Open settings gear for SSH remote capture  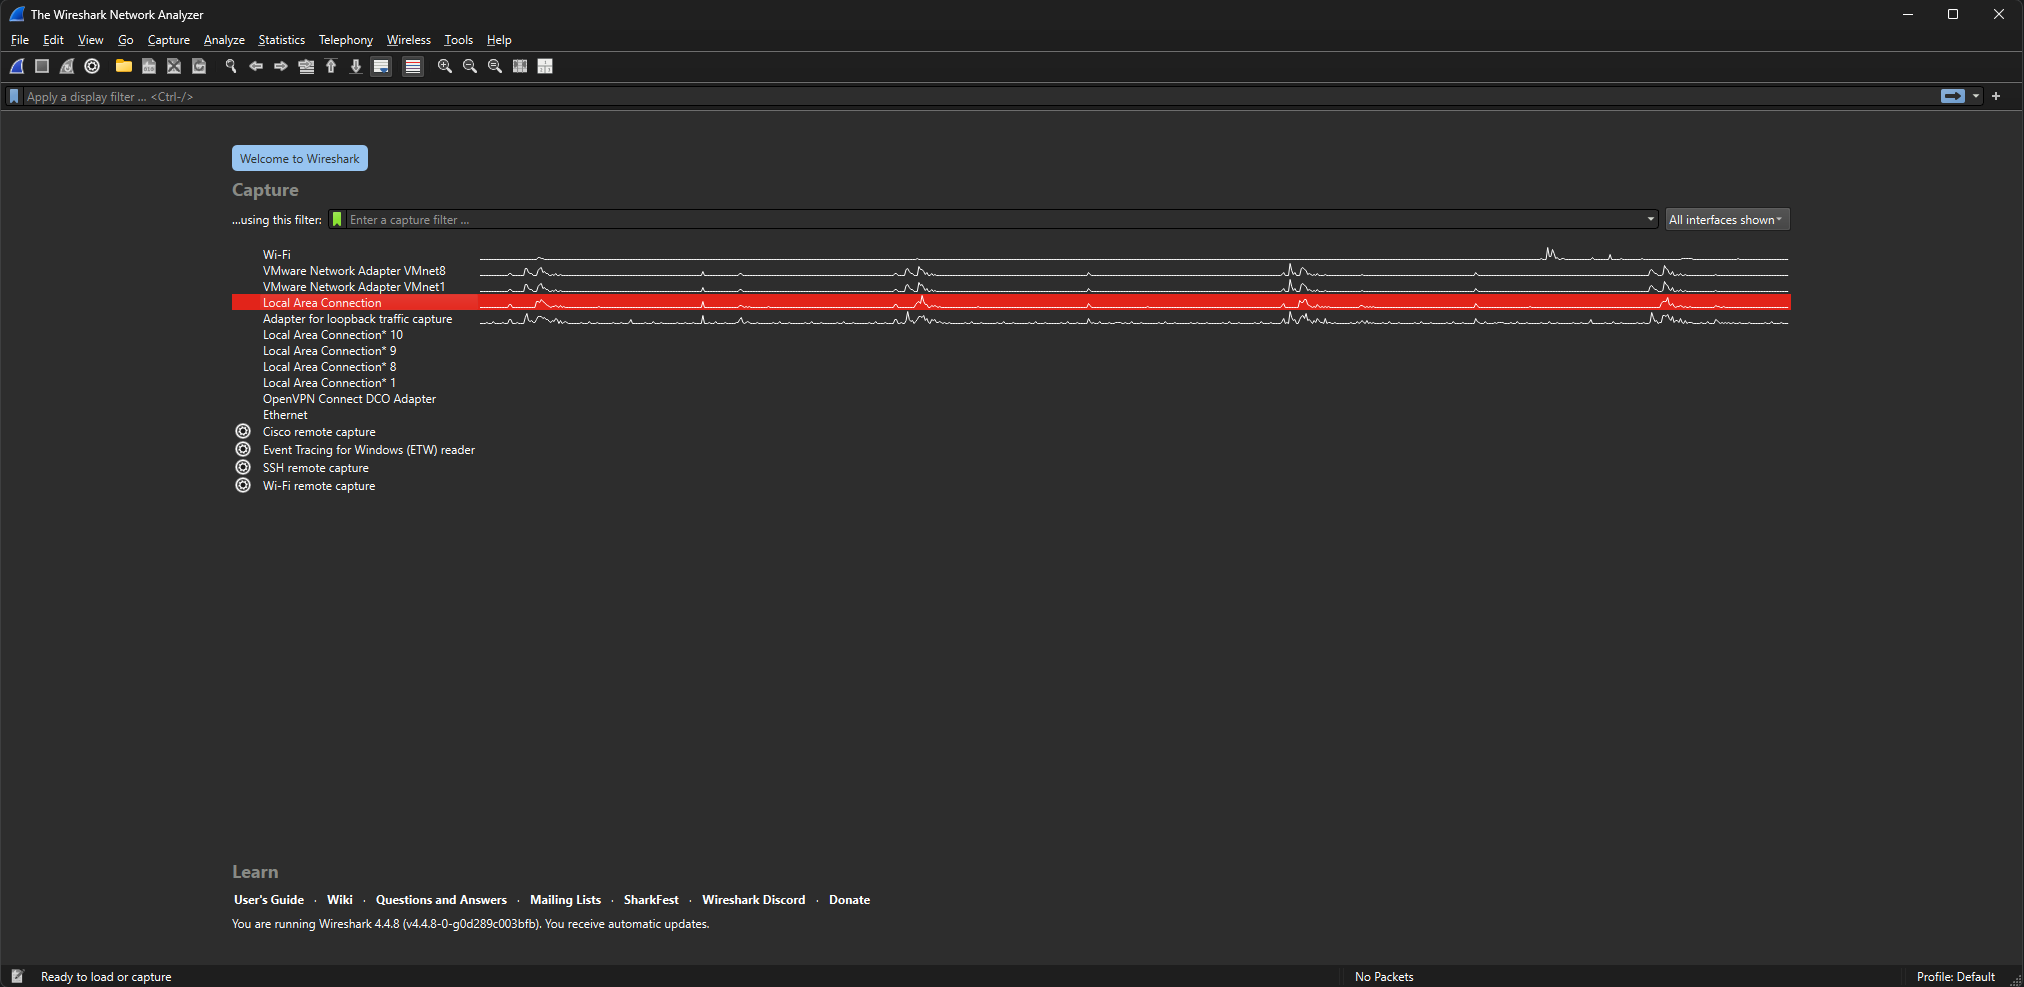243,467
